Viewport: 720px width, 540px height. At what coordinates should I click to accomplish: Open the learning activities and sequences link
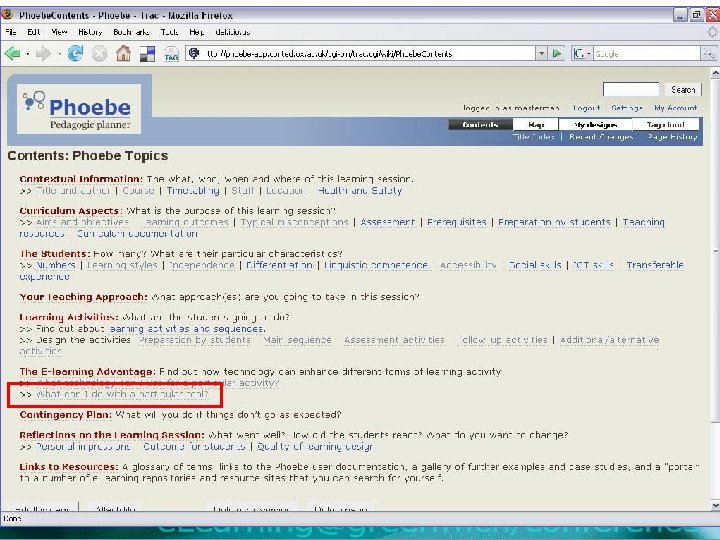tap(186, 329)
